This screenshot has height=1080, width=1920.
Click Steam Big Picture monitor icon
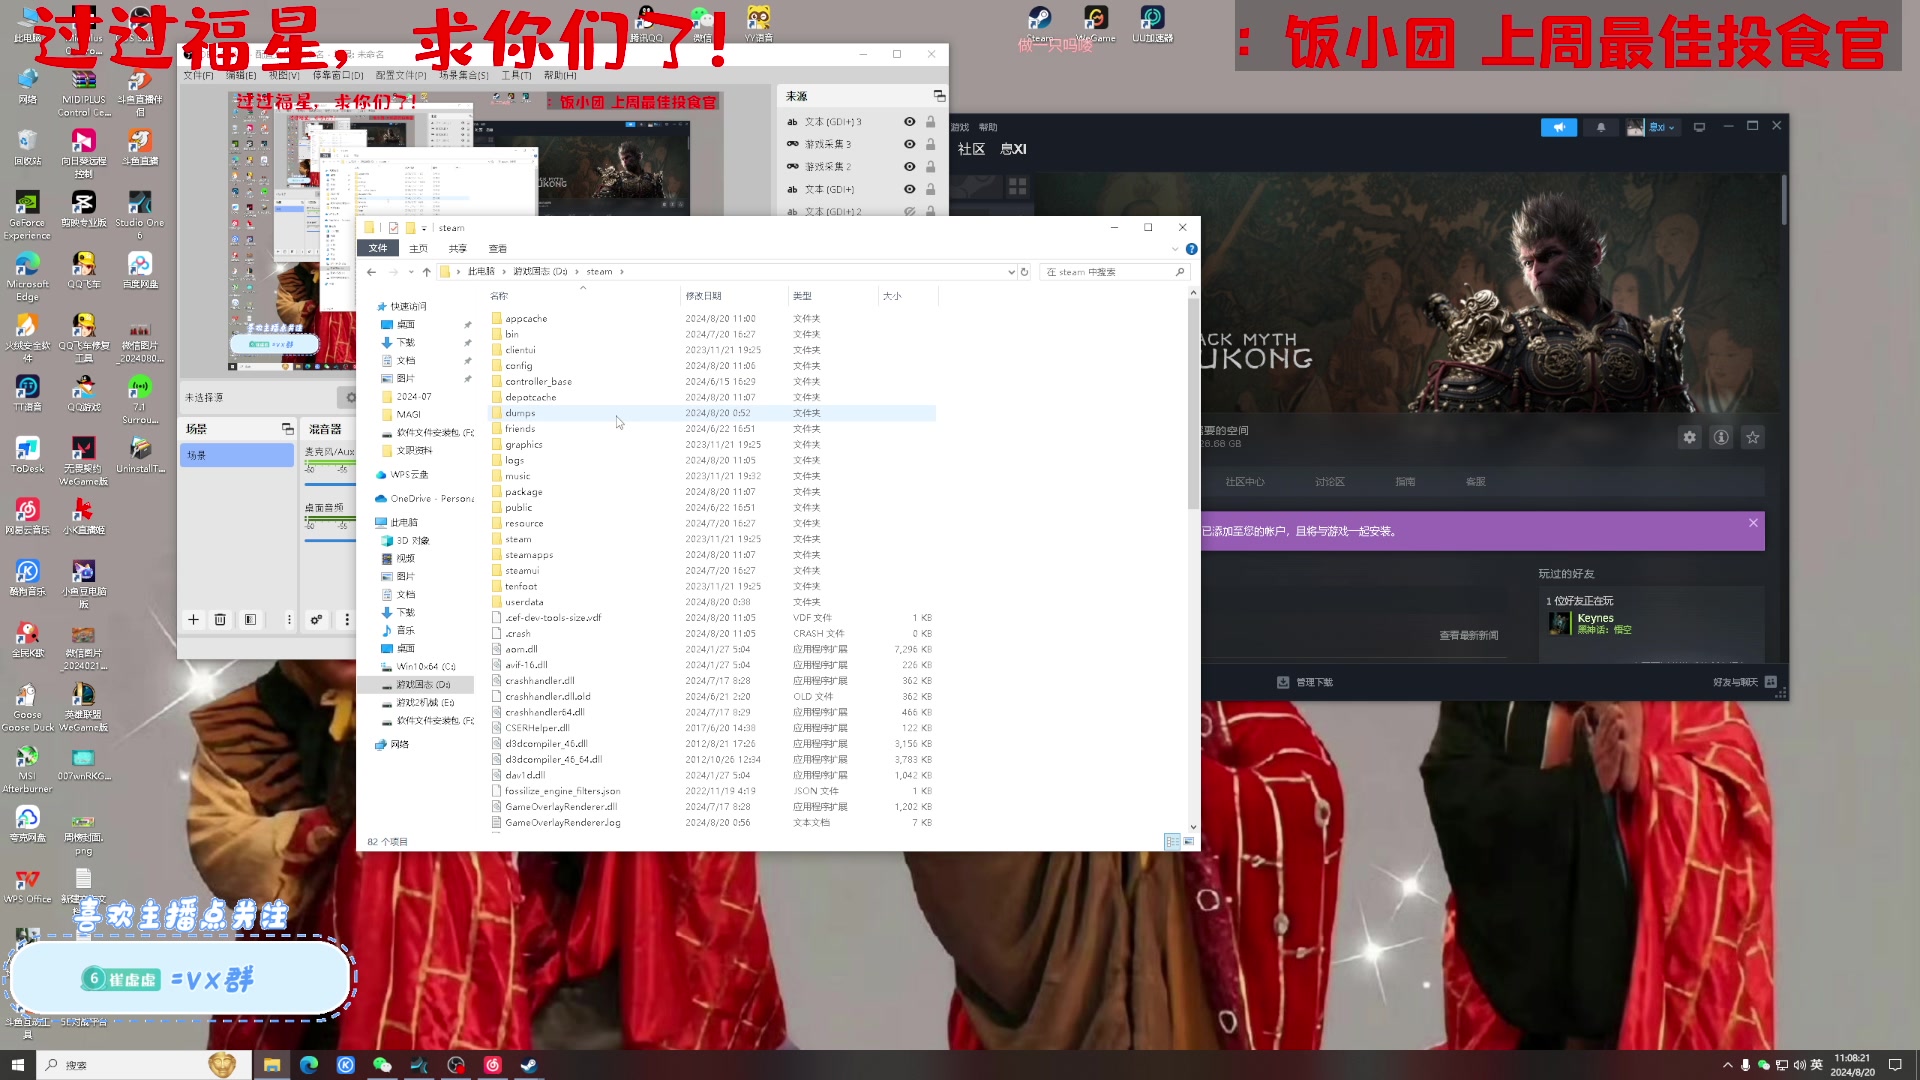click(x=1699, y=127)
